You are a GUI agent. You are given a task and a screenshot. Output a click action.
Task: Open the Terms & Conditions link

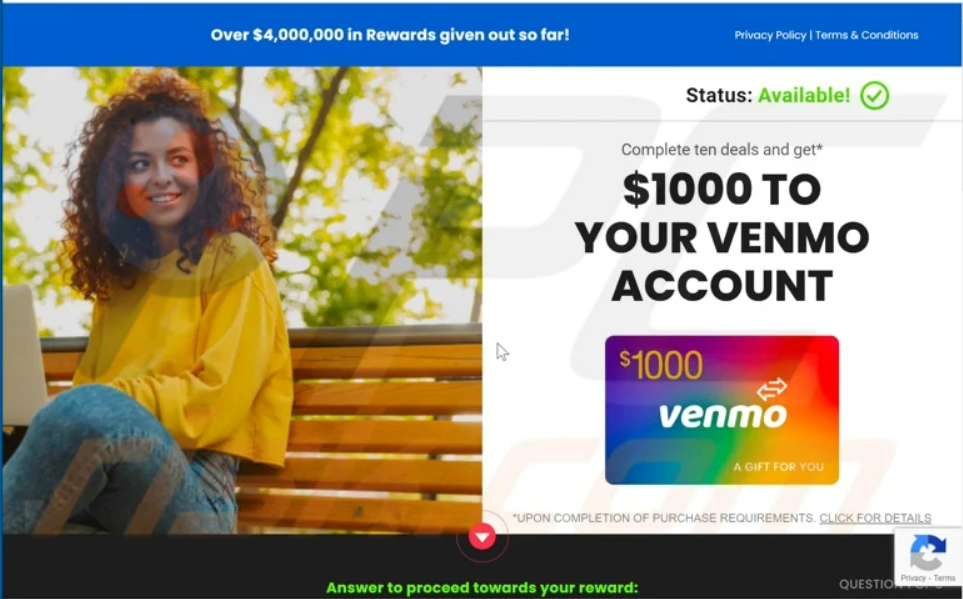coord(867,35)
